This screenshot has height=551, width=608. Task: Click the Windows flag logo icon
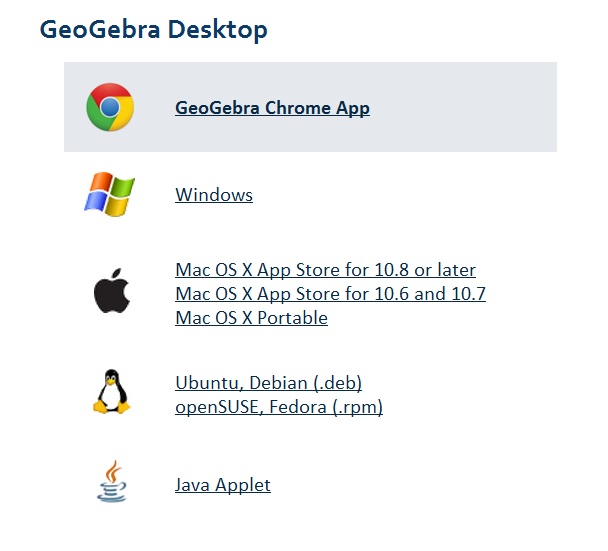click(x=110, y=194)
